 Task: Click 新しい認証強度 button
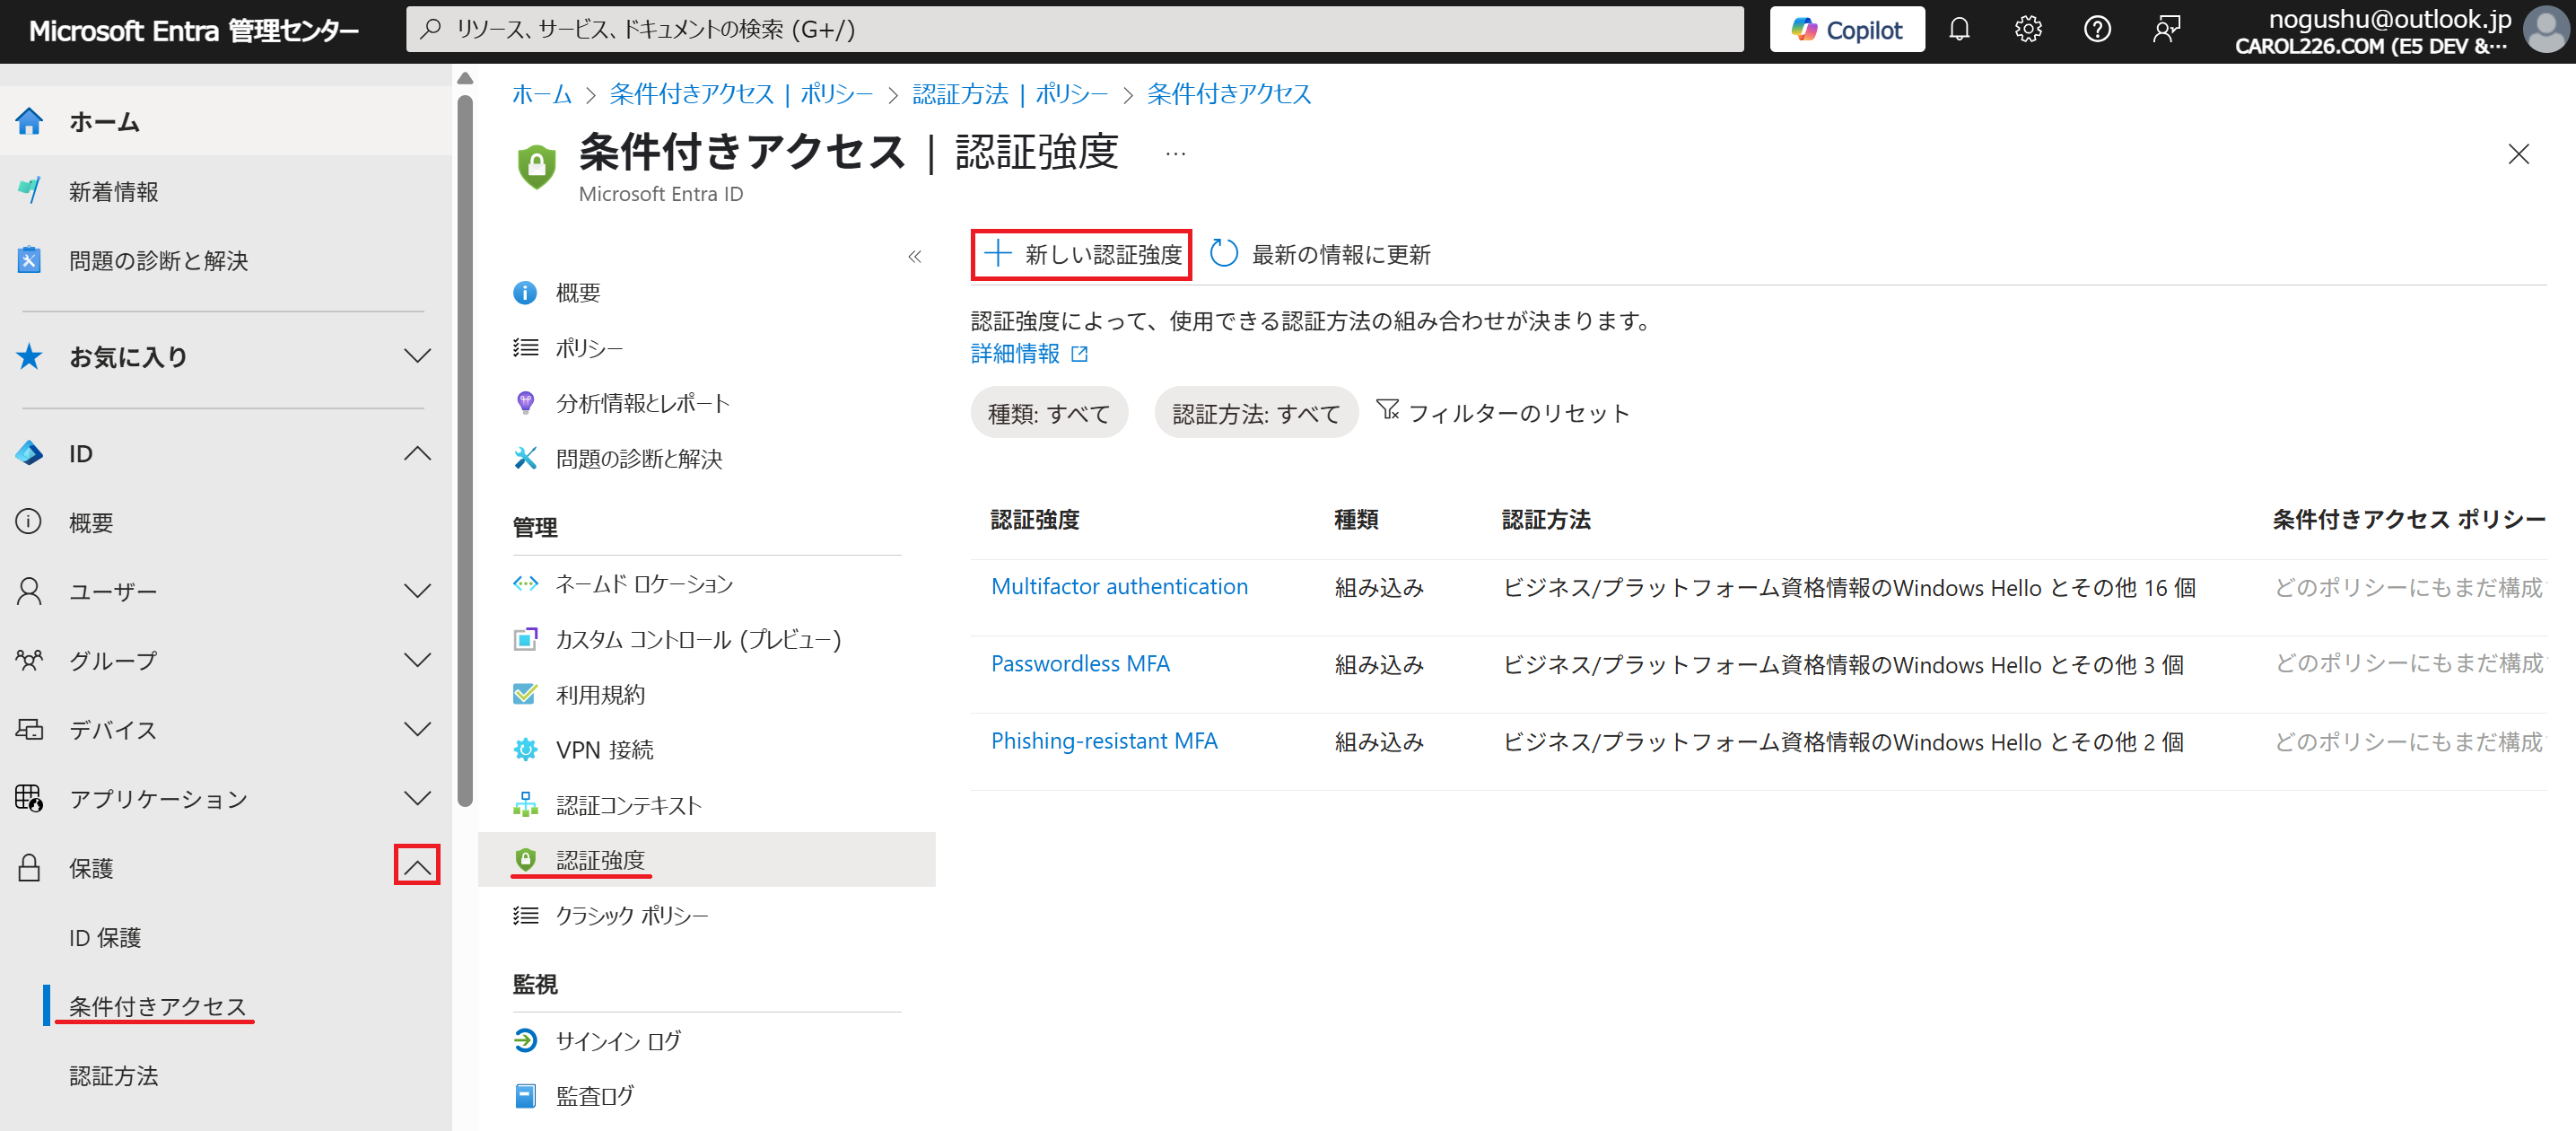click(x=1081, y=254)
